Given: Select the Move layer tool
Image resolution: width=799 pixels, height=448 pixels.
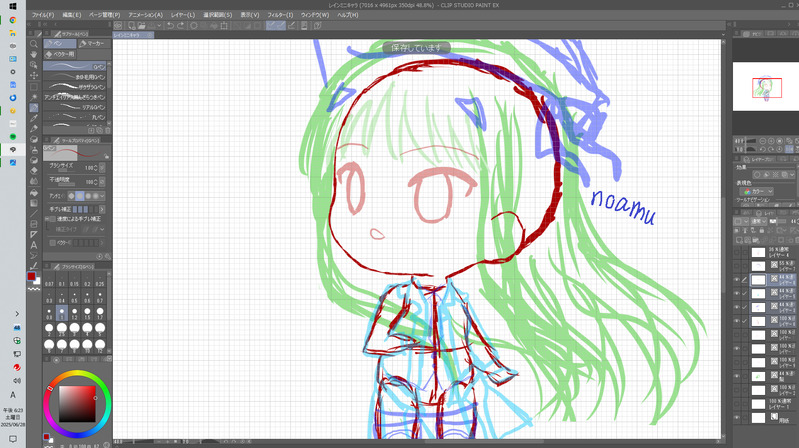Looking at the screenshot, I should point(34,75).
